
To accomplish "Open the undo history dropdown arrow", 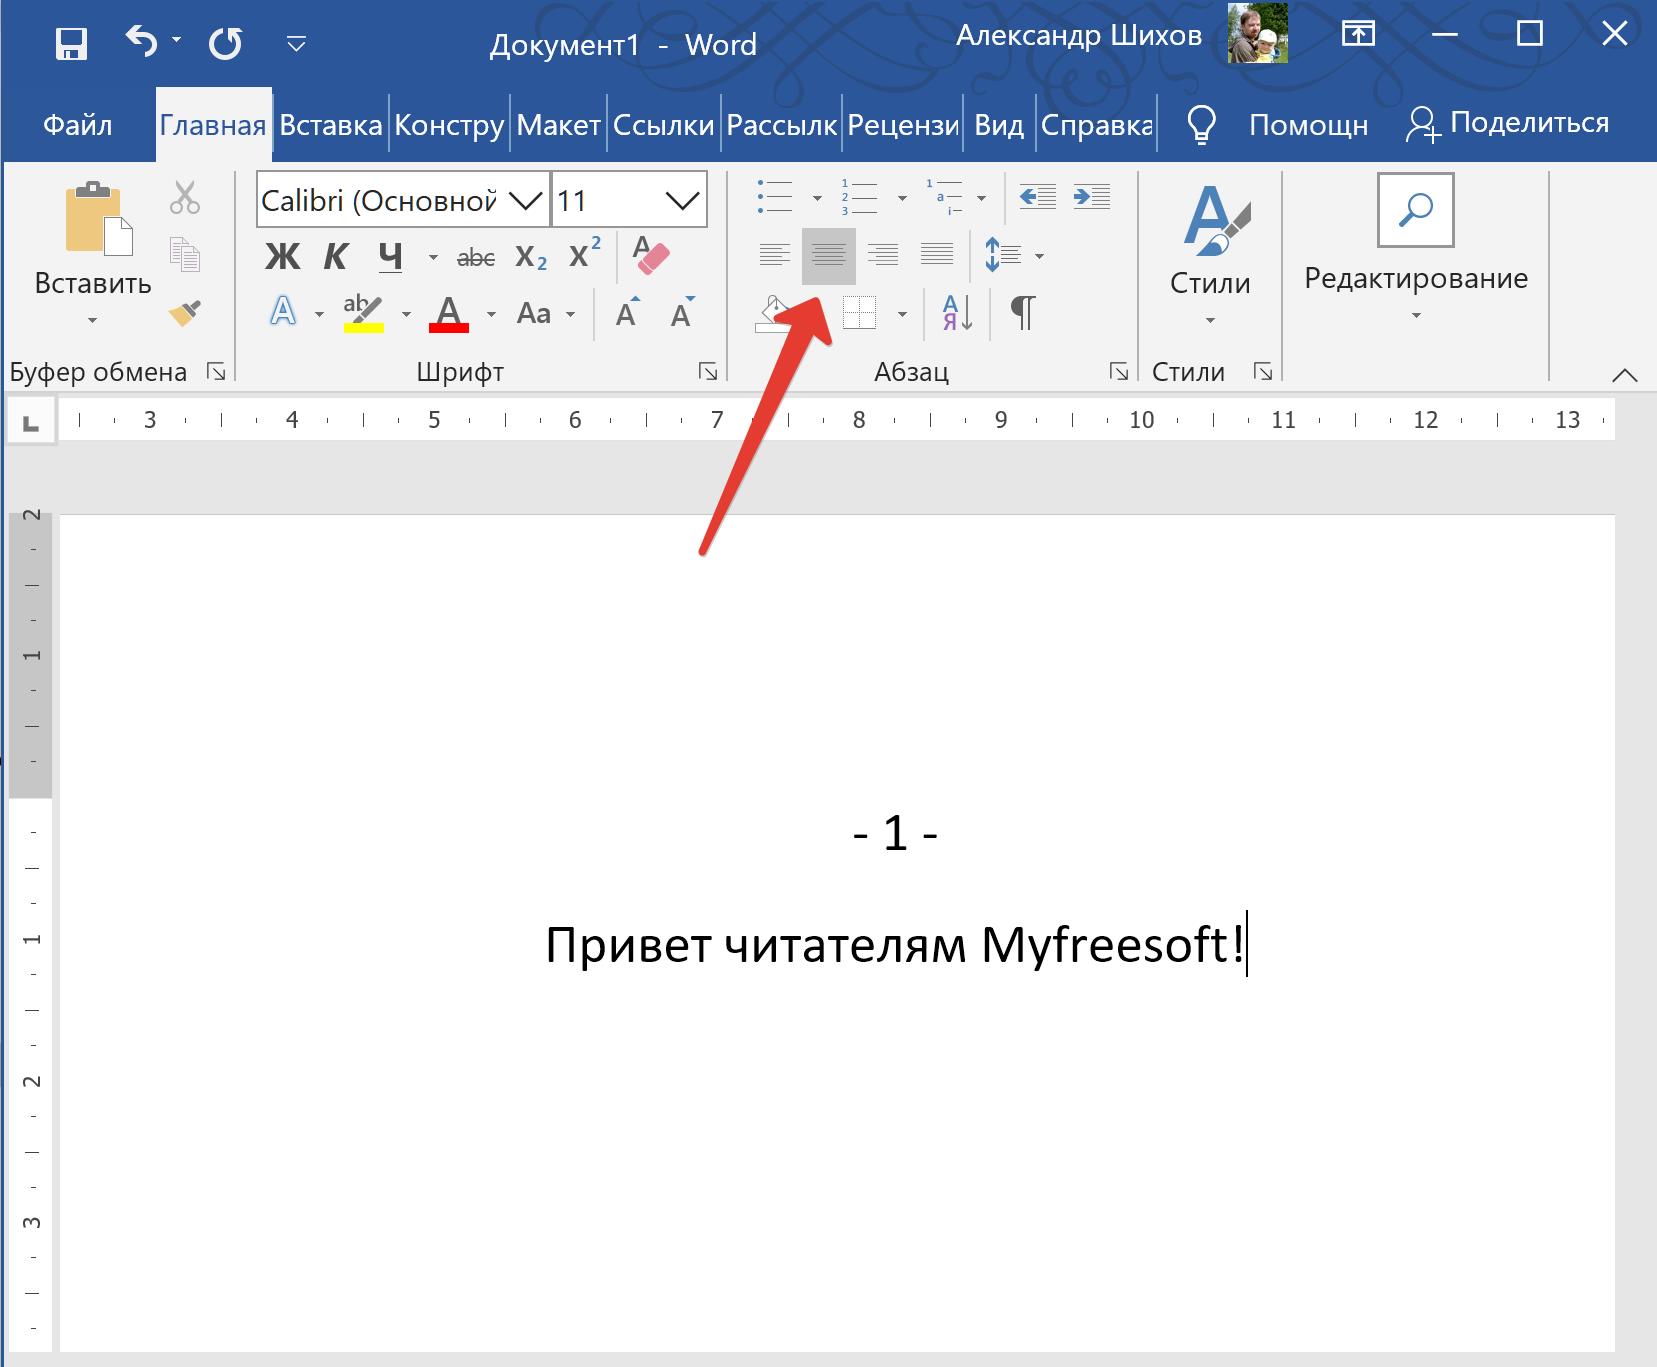I will (x=177, y=41).
